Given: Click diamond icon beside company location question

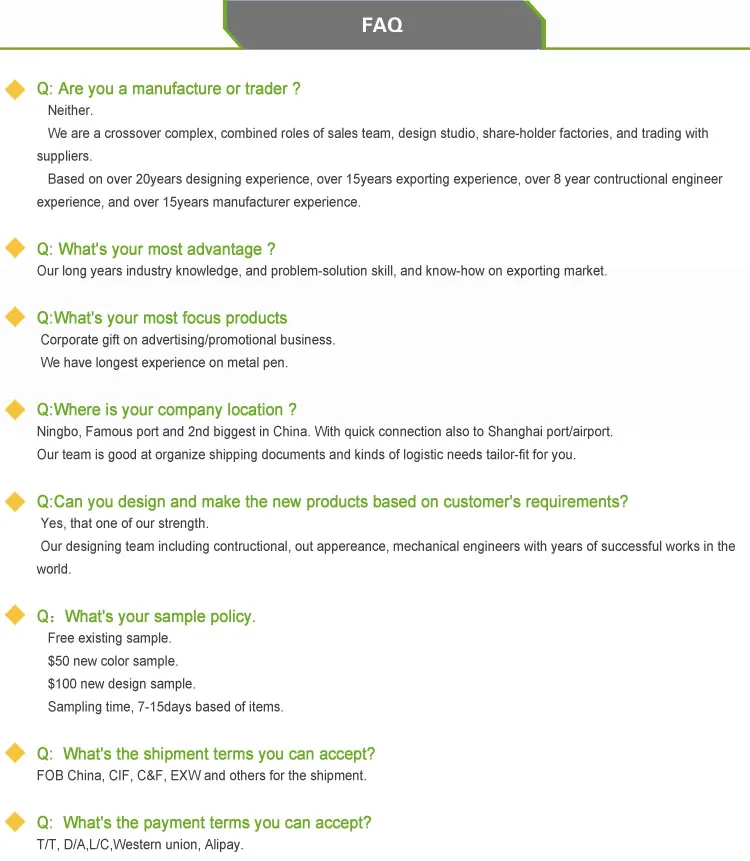Looking at the screenshot, I should (15, 409).
